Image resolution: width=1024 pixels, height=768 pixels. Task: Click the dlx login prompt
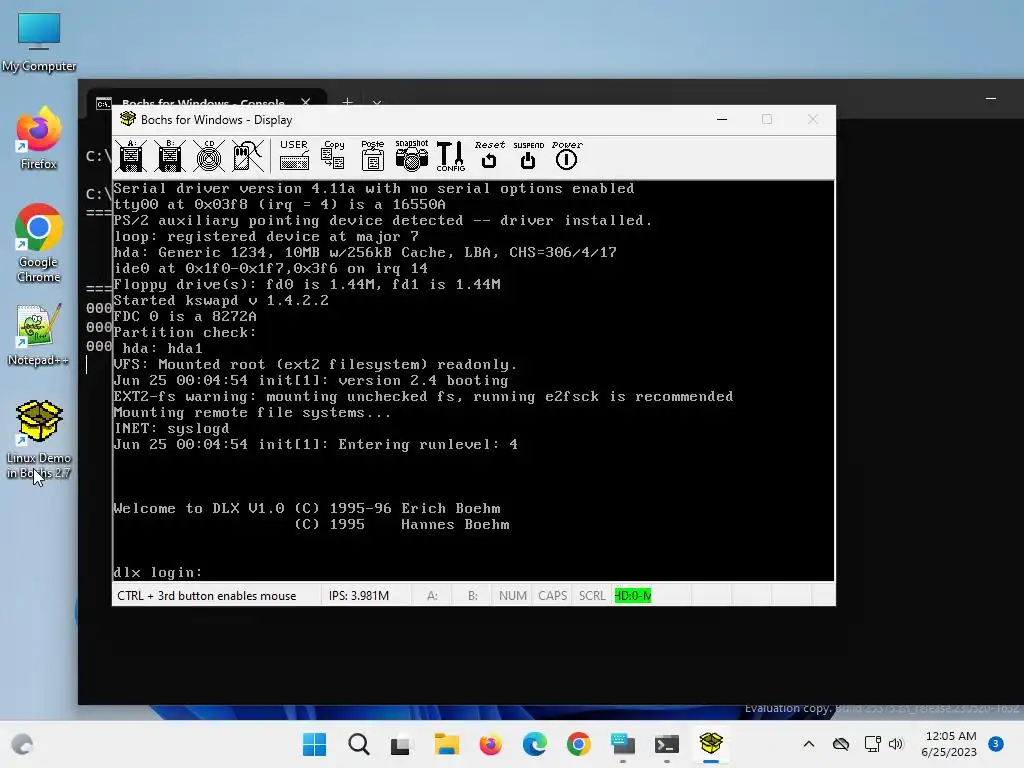(157, 573)
